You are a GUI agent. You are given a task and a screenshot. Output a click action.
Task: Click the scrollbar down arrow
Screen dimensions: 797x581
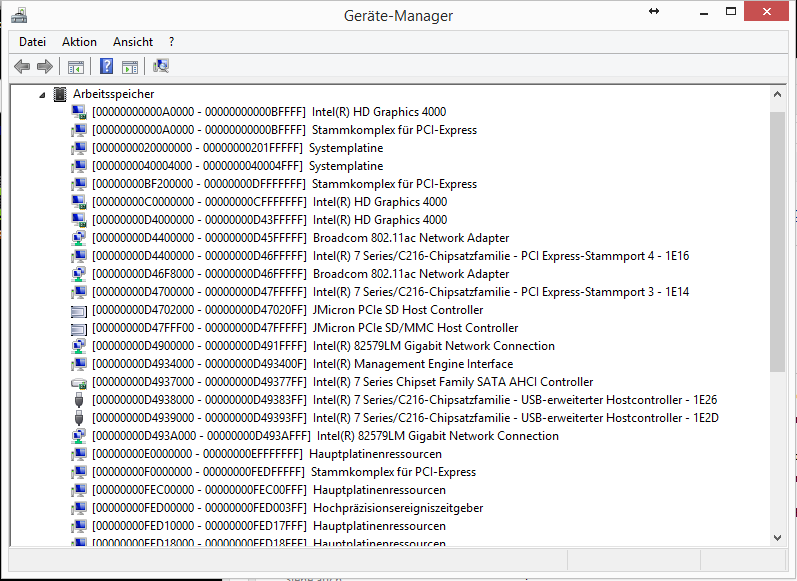(777, 537)
